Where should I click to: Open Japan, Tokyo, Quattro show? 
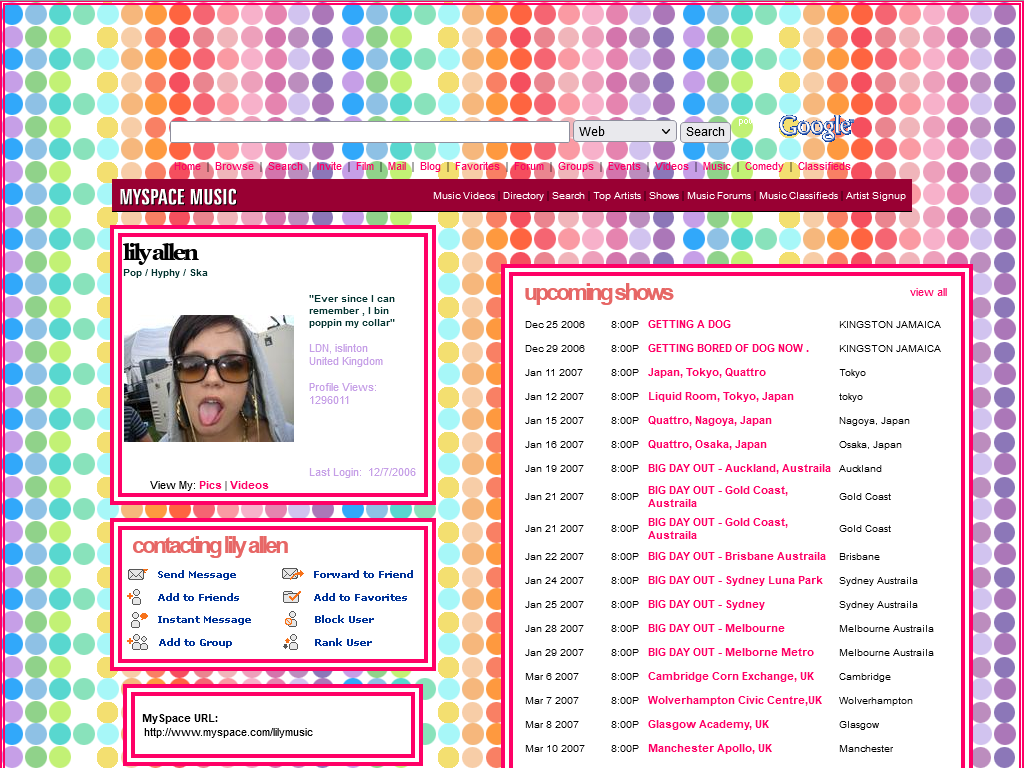click(707, 372)
